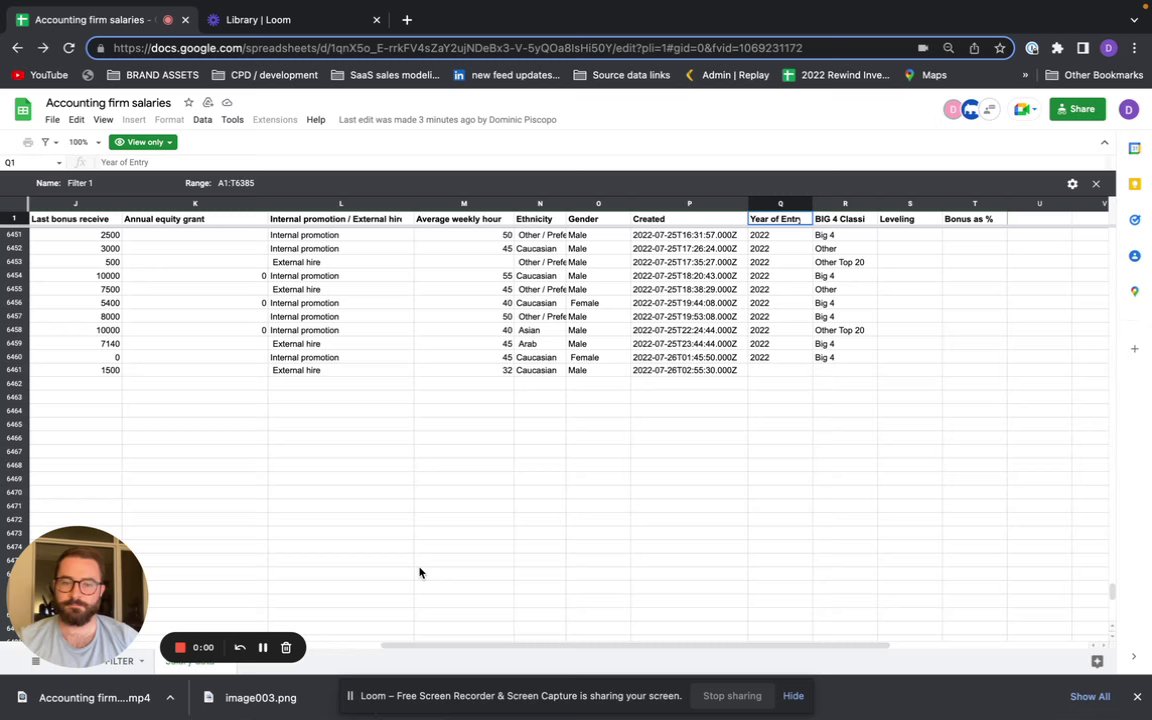The height and width of the screenshot is (720, 1152).
Task: Open the Other Bookmarks folder
Action: click(x=1094, y=75)
